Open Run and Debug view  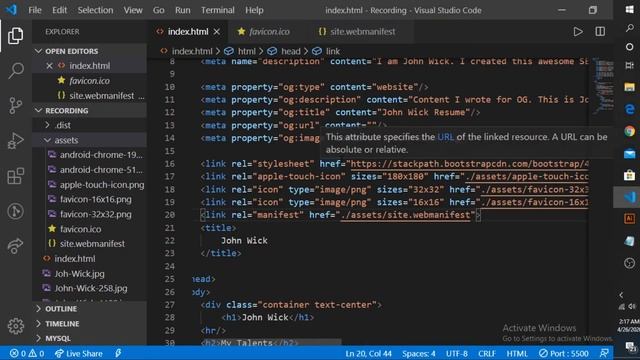tap(16, 141)
